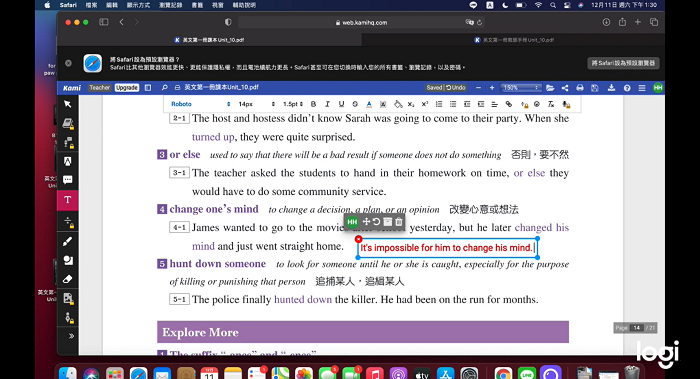Screen dimensions: 700x379
Task: Decrease text indent
Action: coord(467,104)
